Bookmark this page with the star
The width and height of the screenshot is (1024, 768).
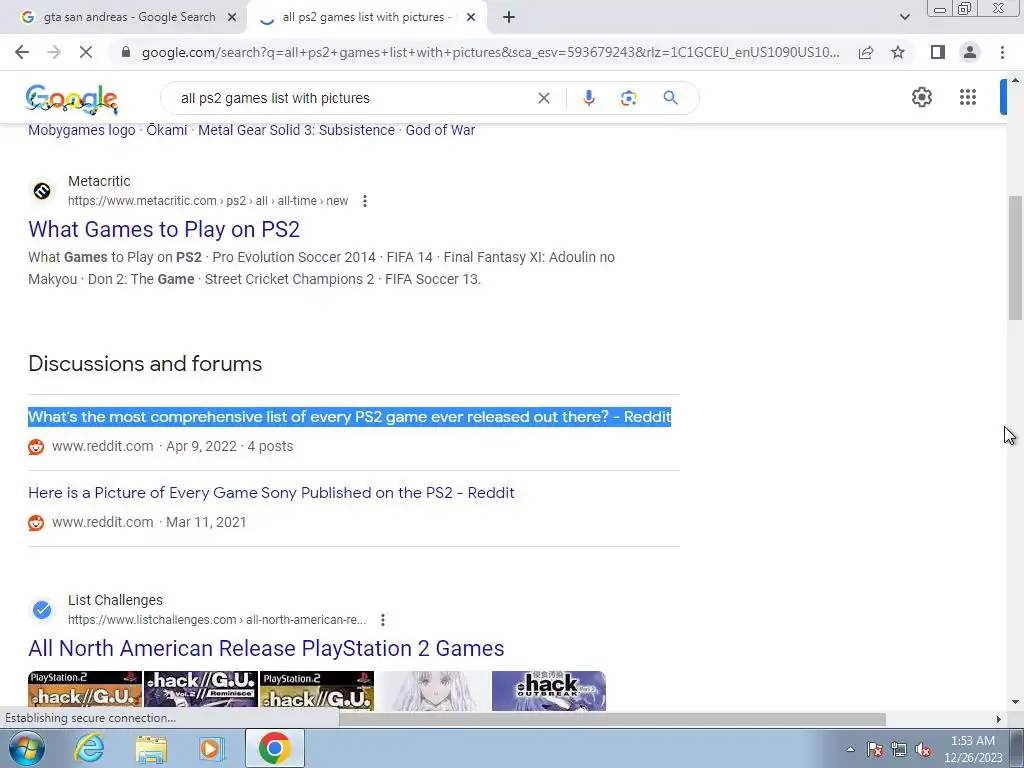pos(898,52)
